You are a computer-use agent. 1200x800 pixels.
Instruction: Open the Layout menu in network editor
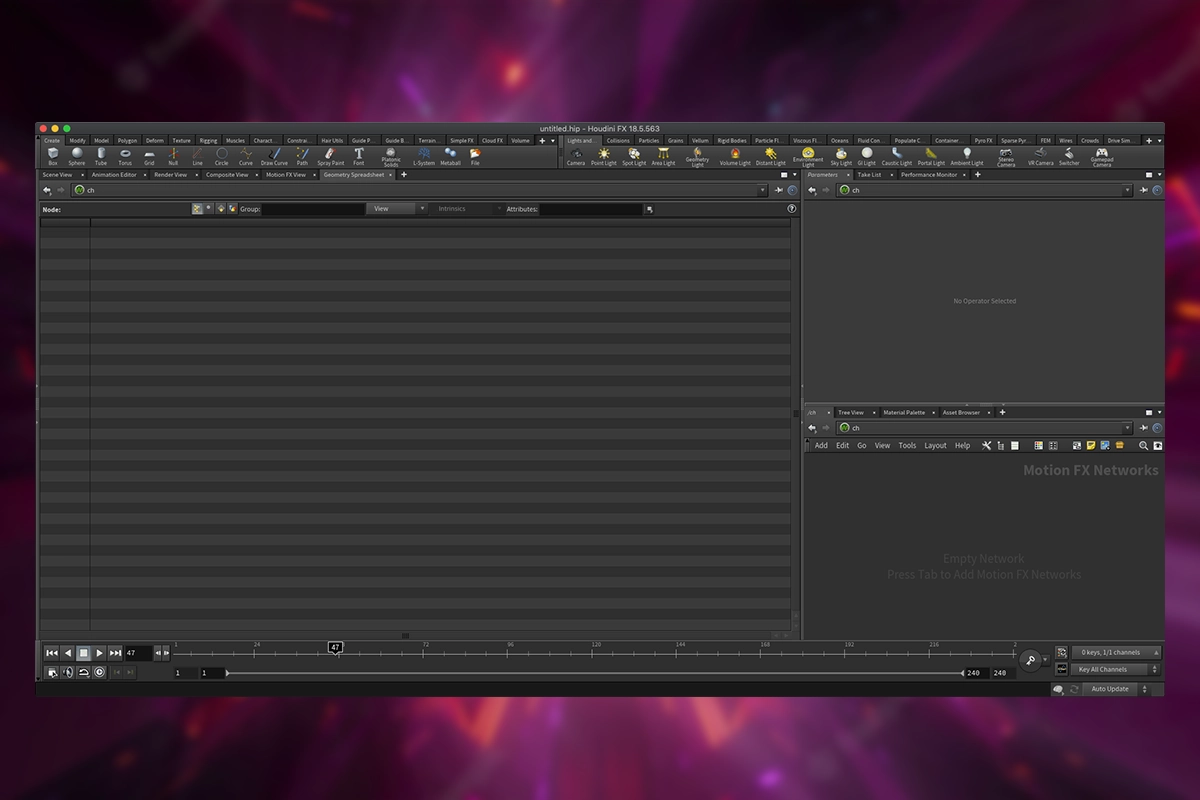935,446
